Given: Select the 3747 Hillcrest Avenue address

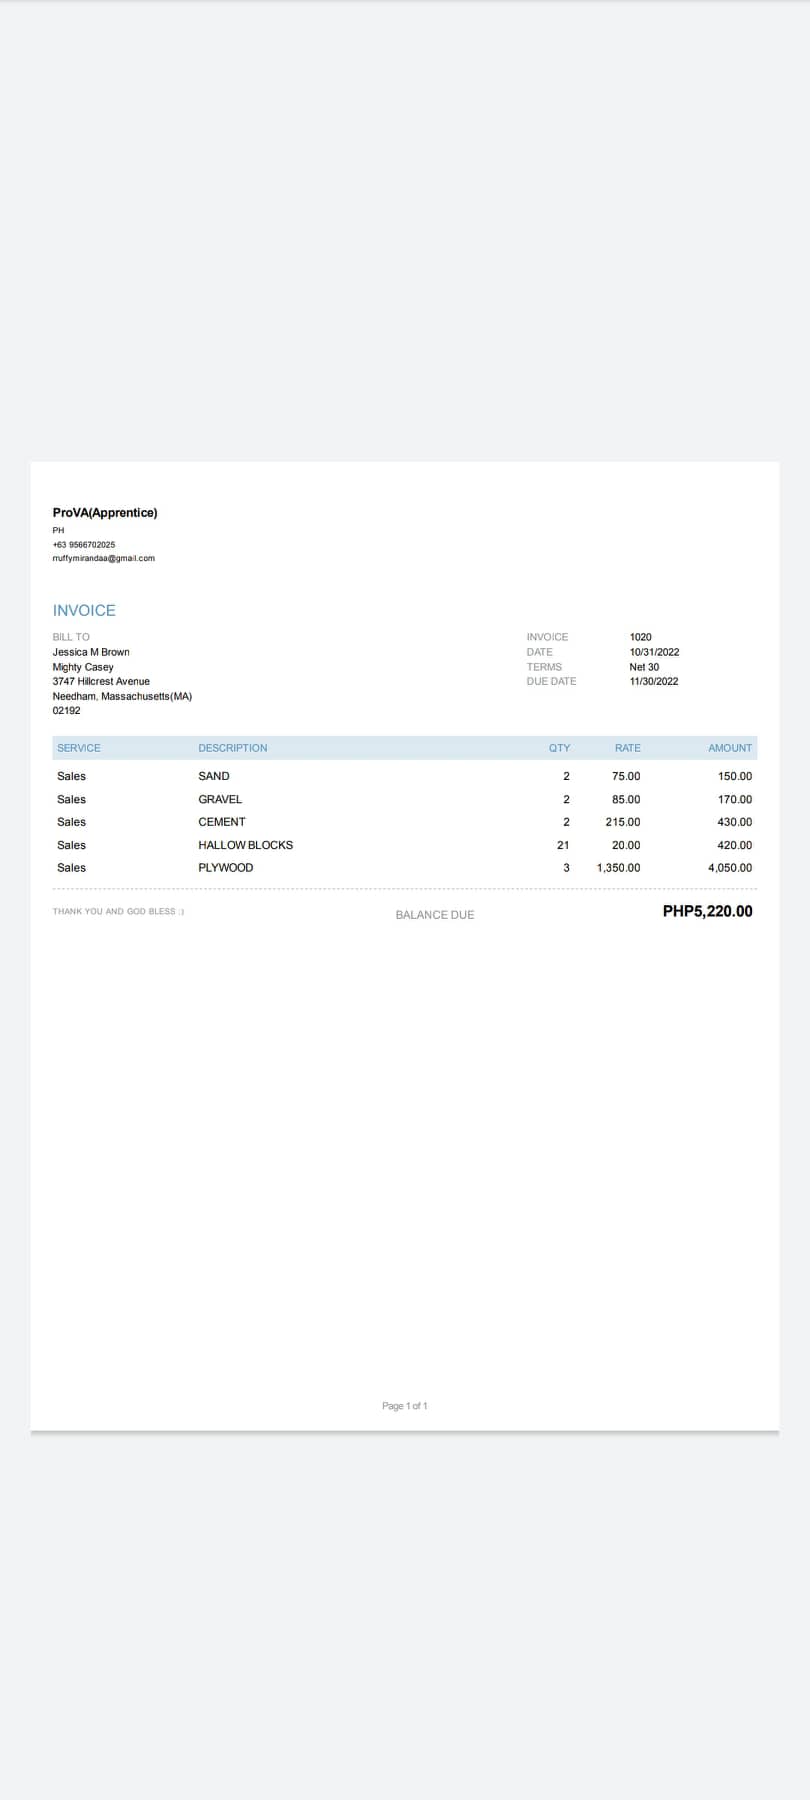Looking at the screenshot, I should pyautogui.click(x=101, y=681).
